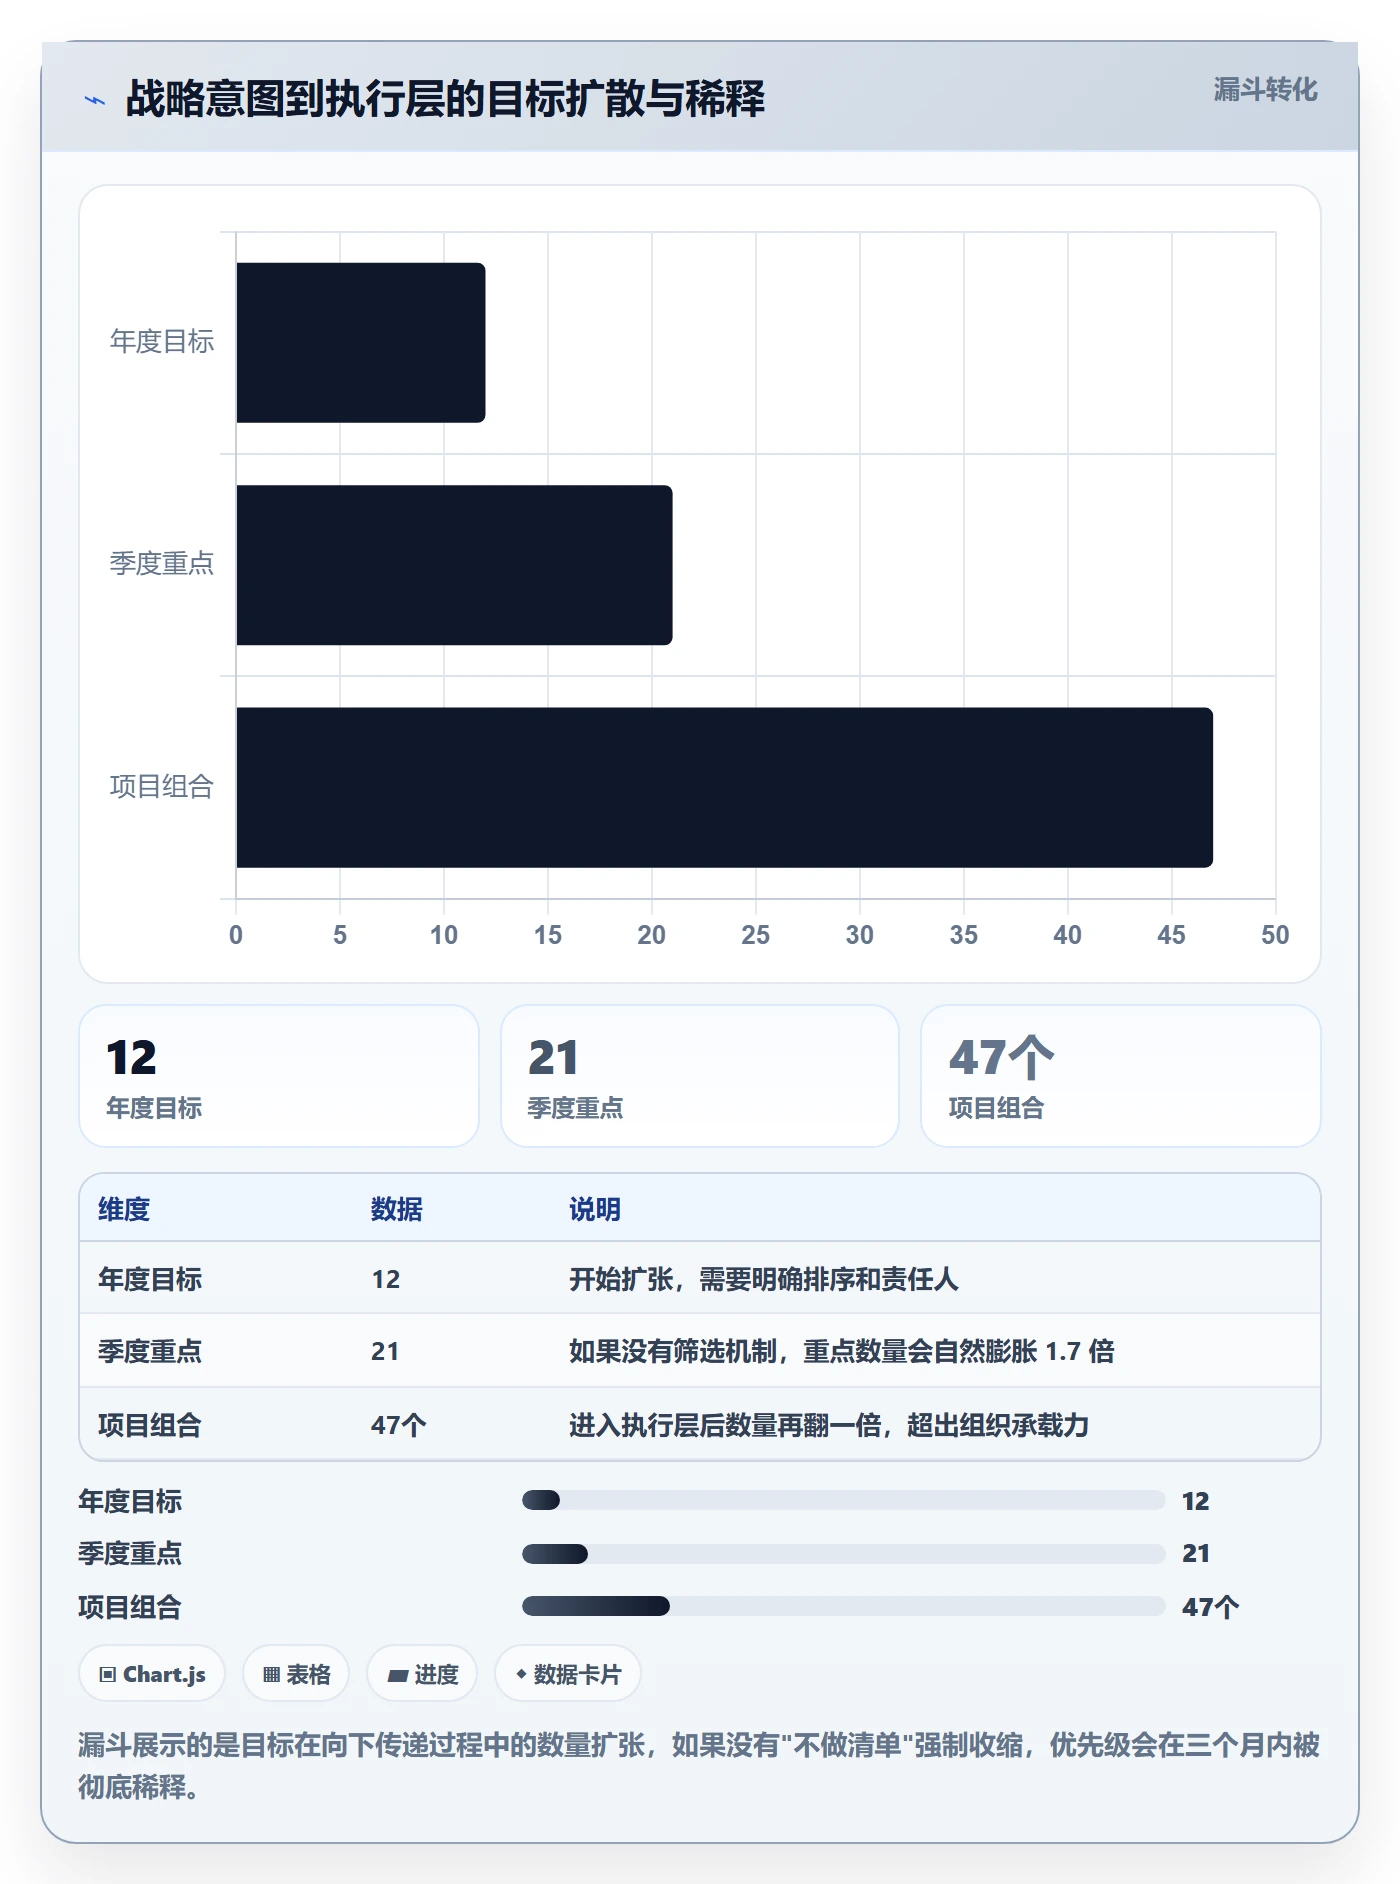Click the 项目组合 progress bar
Image resolution: width=1400 pixels, height=1884 pixels.
click(x=843, y=1606)
